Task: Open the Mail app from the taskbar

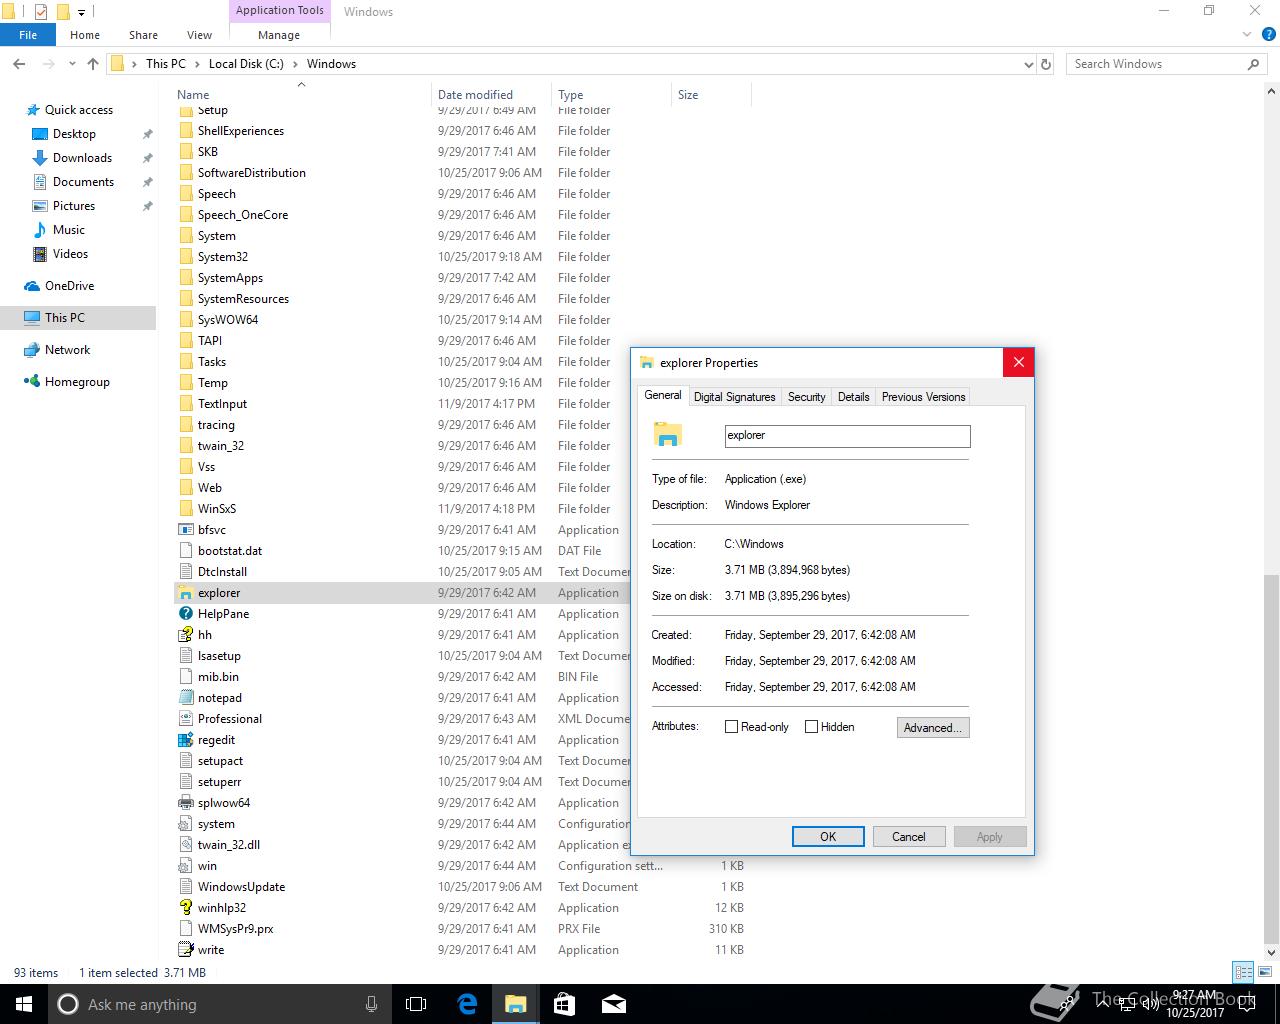Action: (613, 1004)
